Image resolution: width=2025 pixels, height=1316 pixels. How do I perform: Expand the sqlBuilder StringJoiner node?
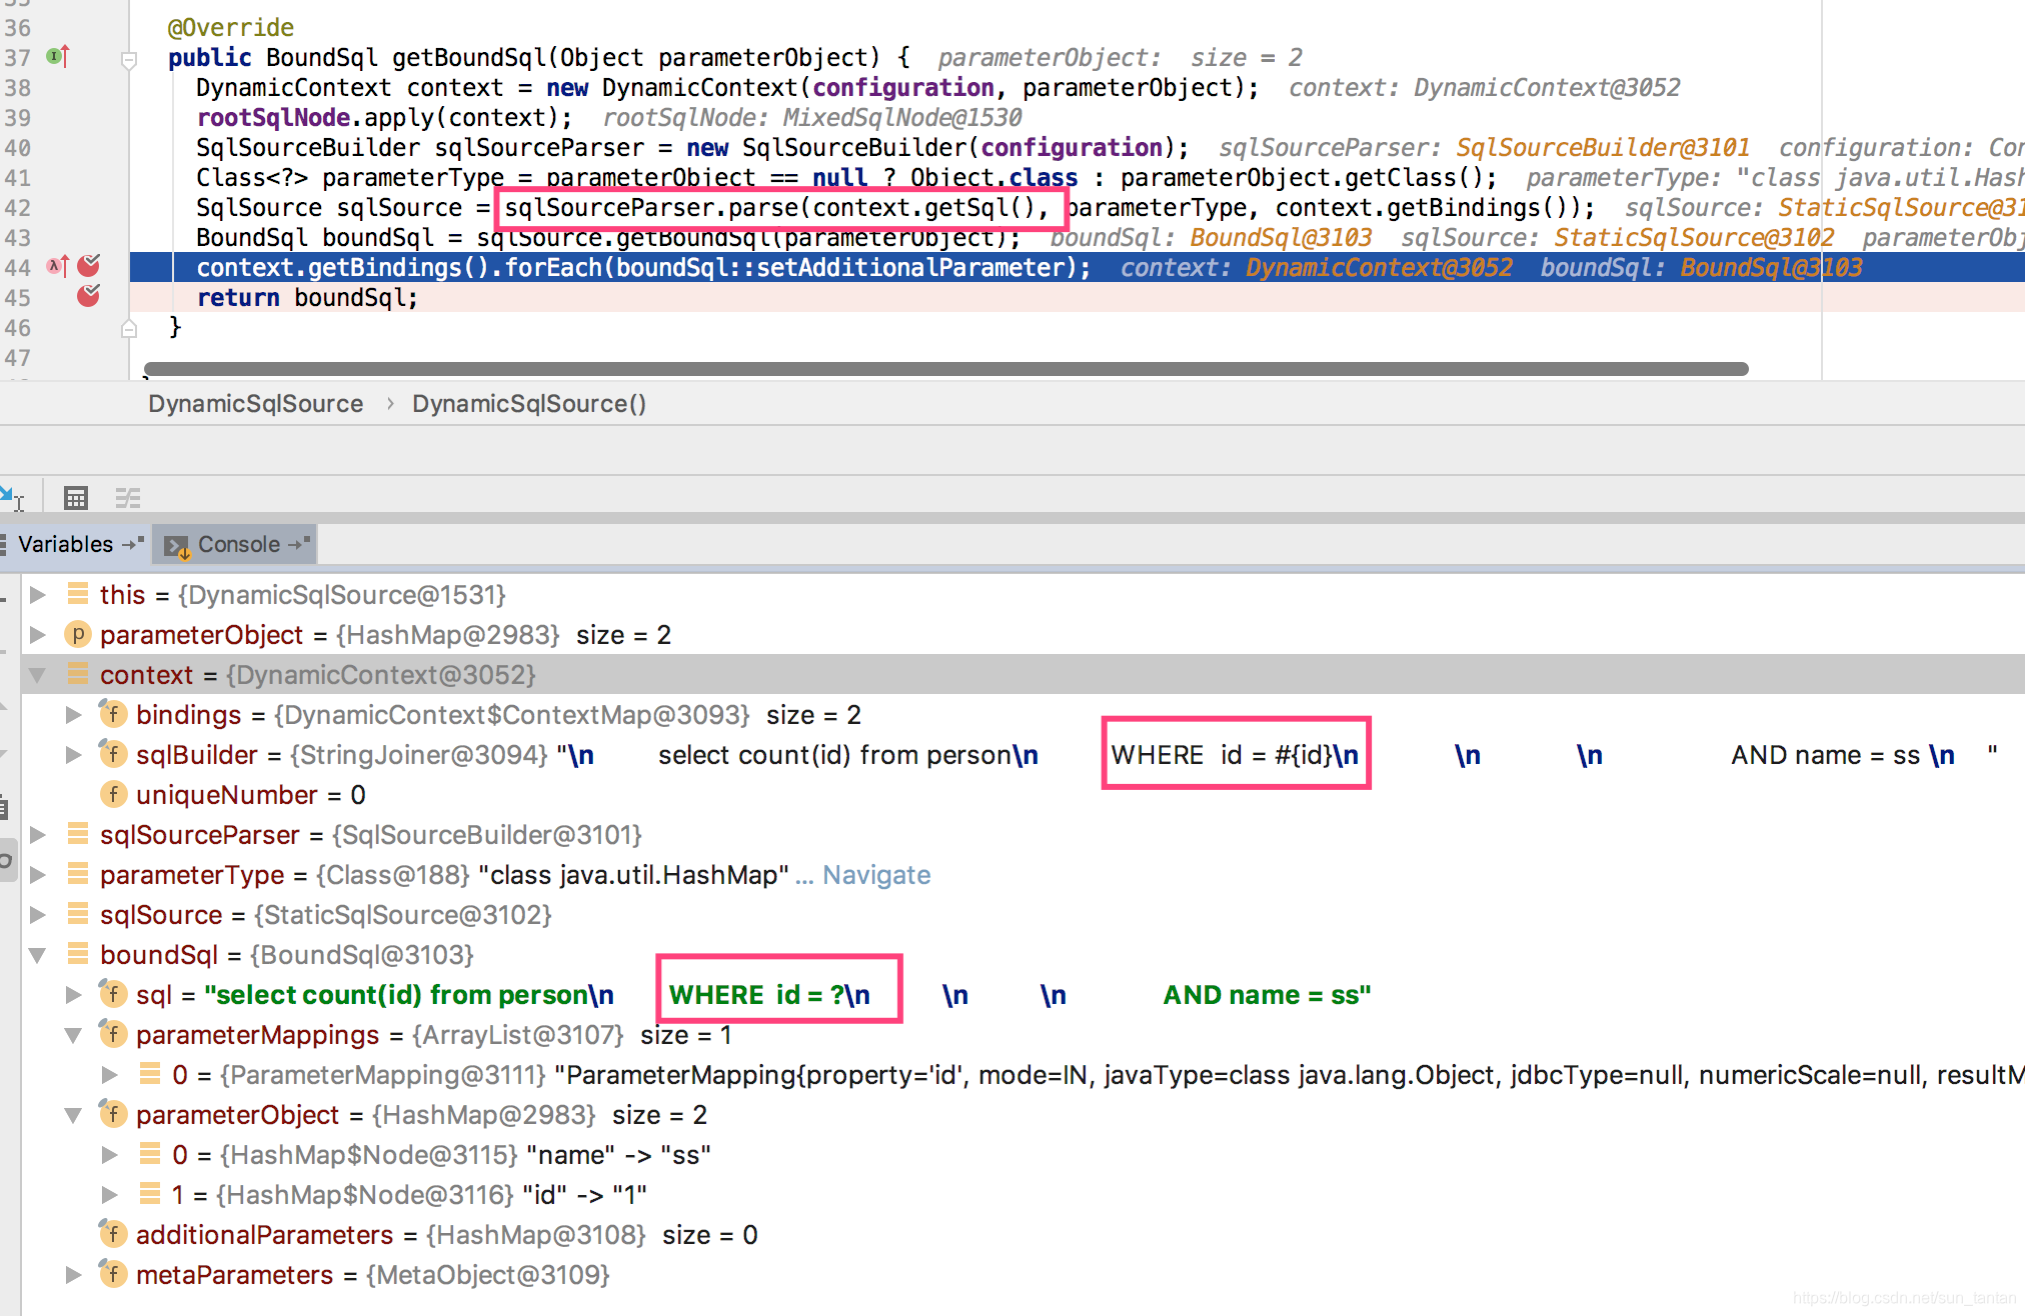[x=73, y=755]
